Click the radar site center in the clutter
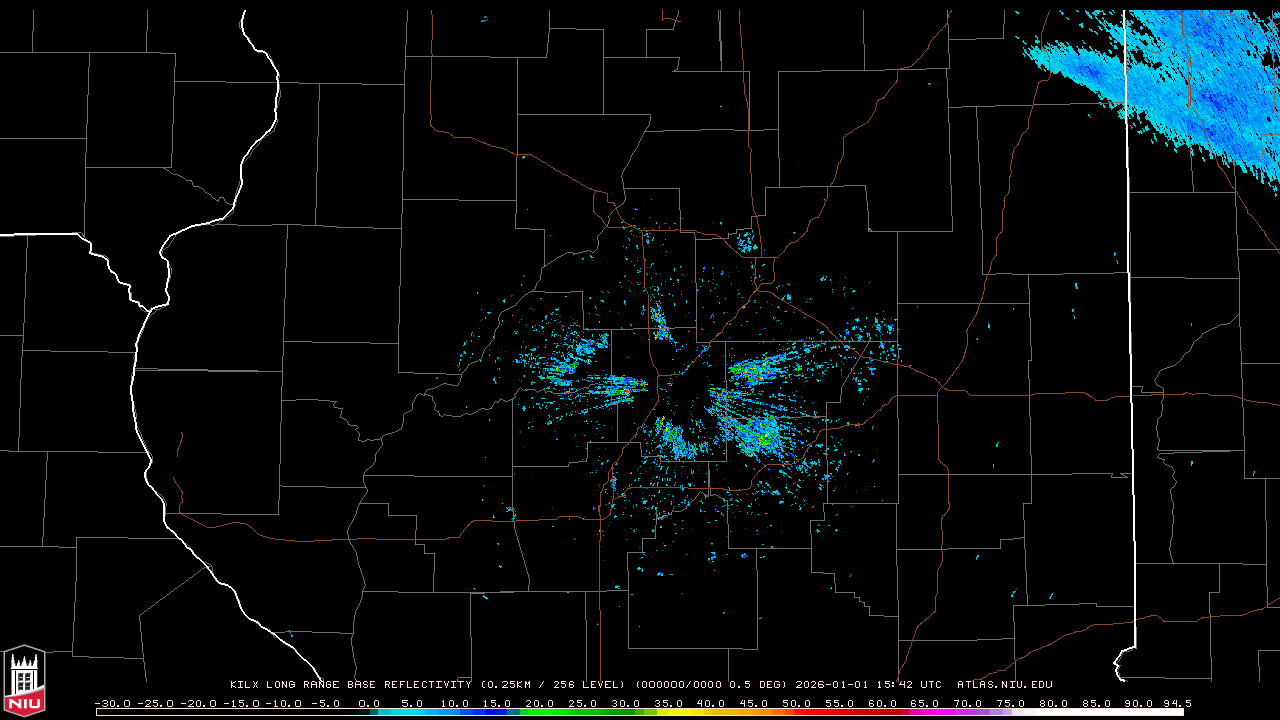Image resolution: width=1280 pixels, height=720 pixels. tap(682, 387)
